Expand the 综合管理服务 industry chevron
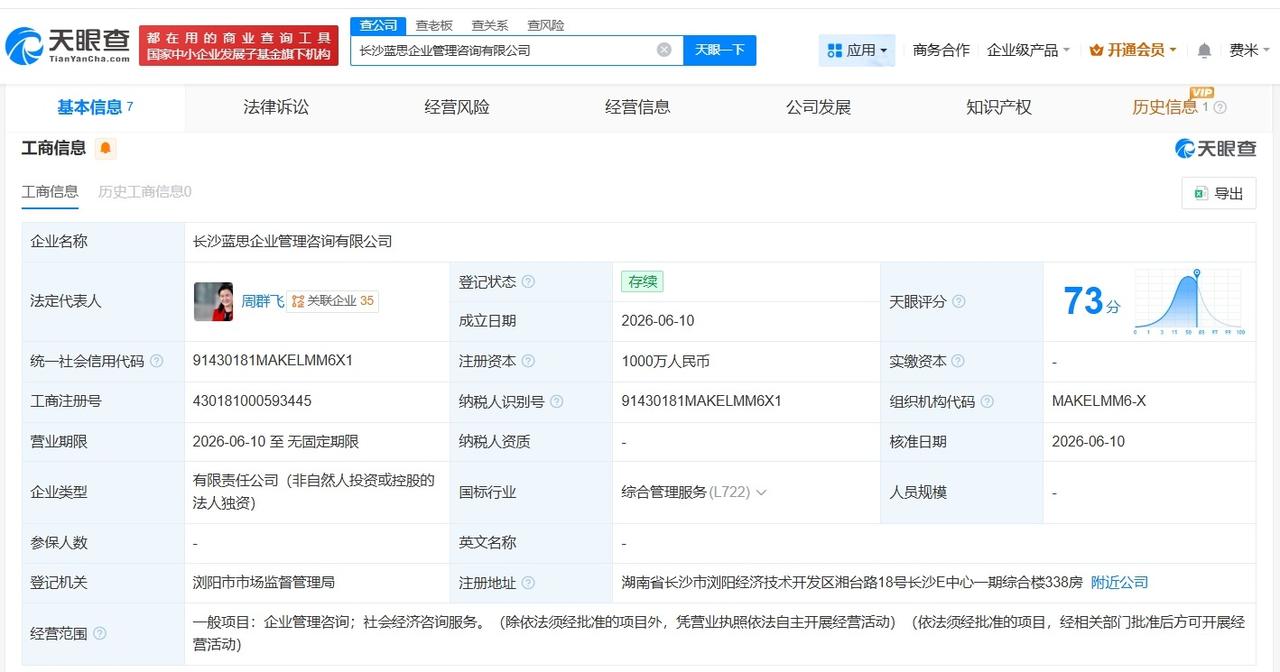The image size is (1280, 672). click(x=761, y=492)
